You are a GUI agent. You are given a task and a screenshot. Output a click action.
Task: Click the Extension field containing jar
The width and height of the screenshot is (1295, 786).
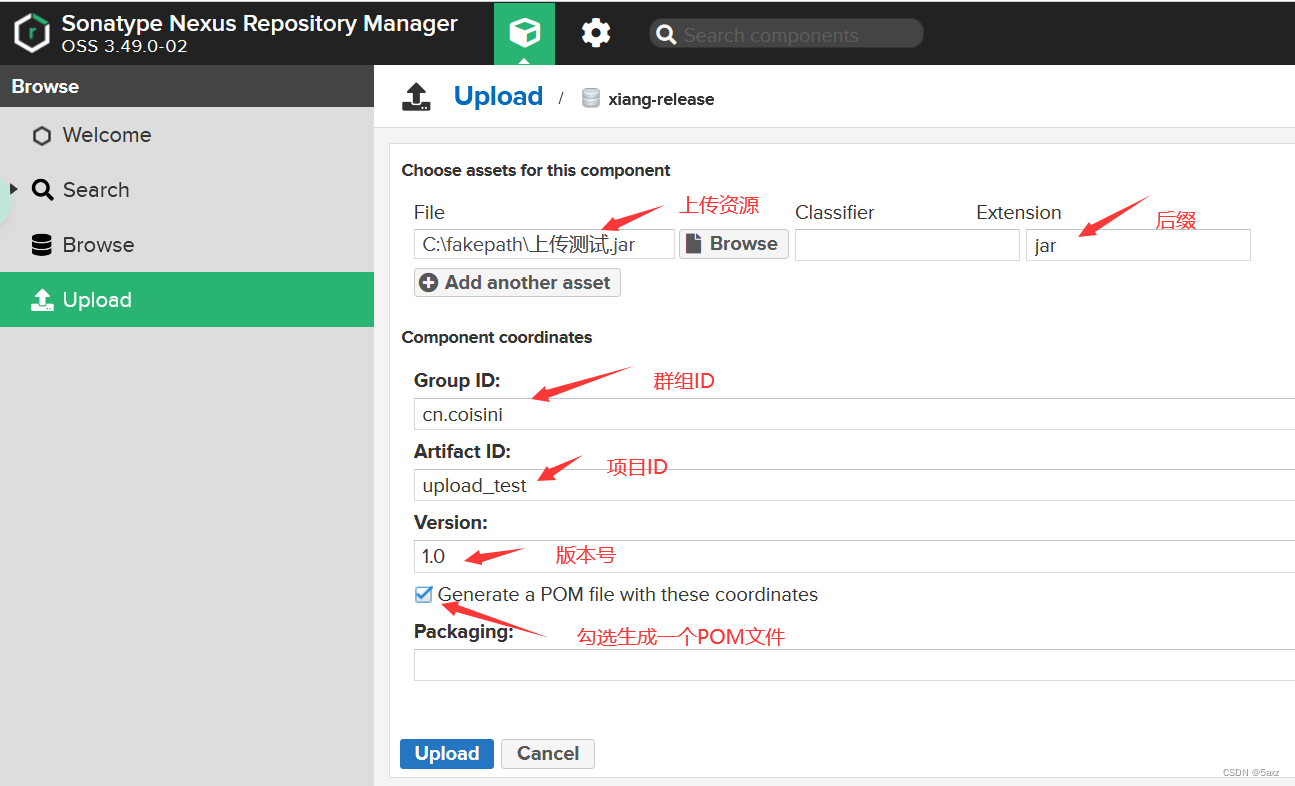(x=1138, y=245)
